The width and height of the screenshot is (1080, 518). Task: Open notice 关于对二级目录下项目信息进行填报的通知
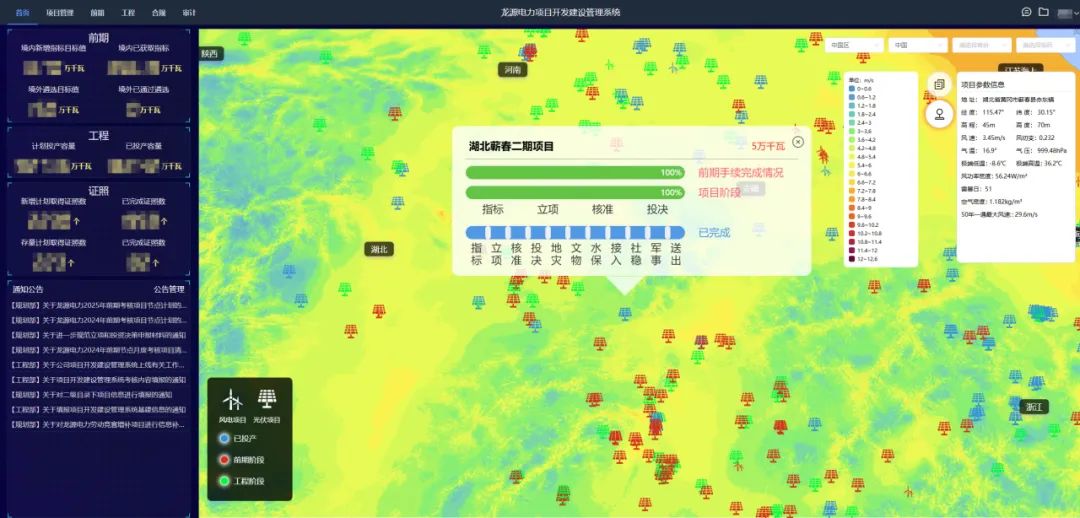pyautogui.click(x=92, y=395)
